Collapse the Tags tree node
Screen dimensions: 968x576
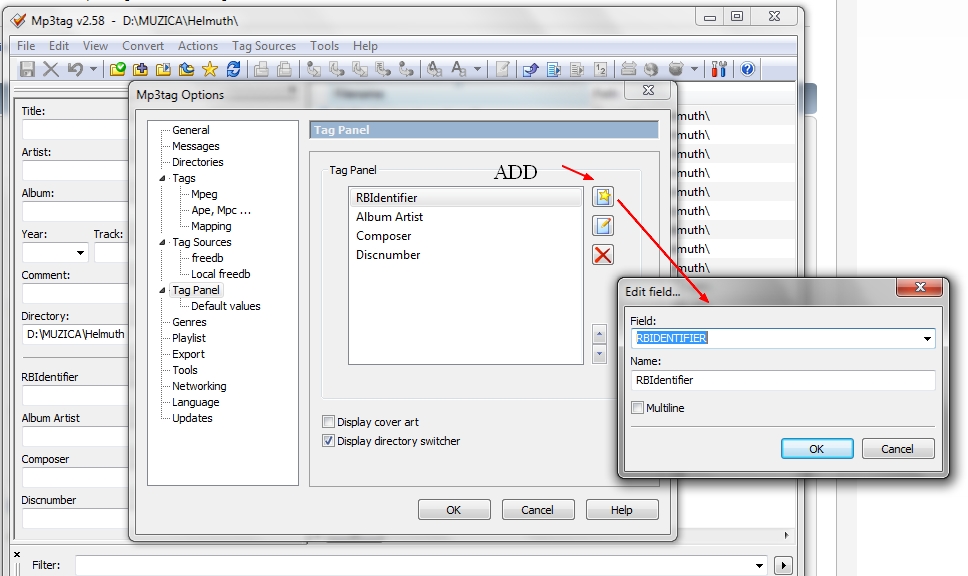162,178
